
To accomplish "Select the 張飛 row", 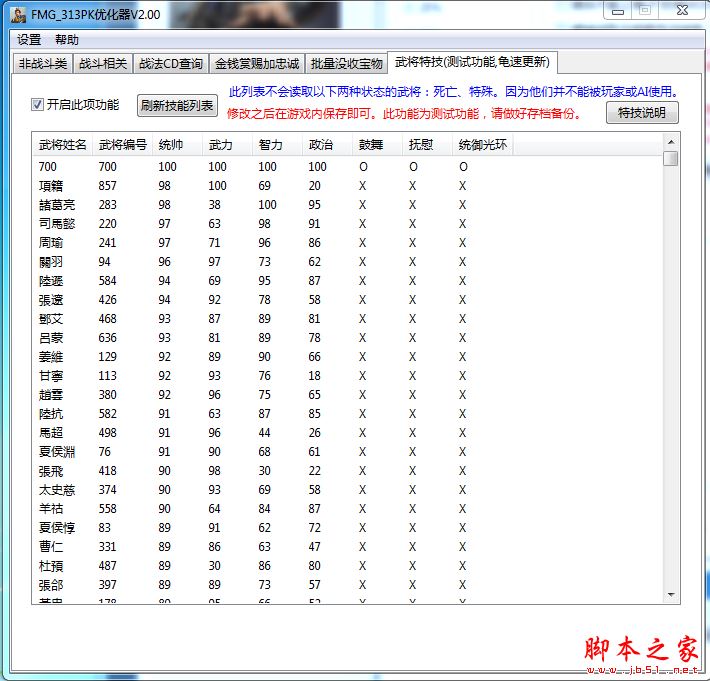I will (x=347, y=471).
